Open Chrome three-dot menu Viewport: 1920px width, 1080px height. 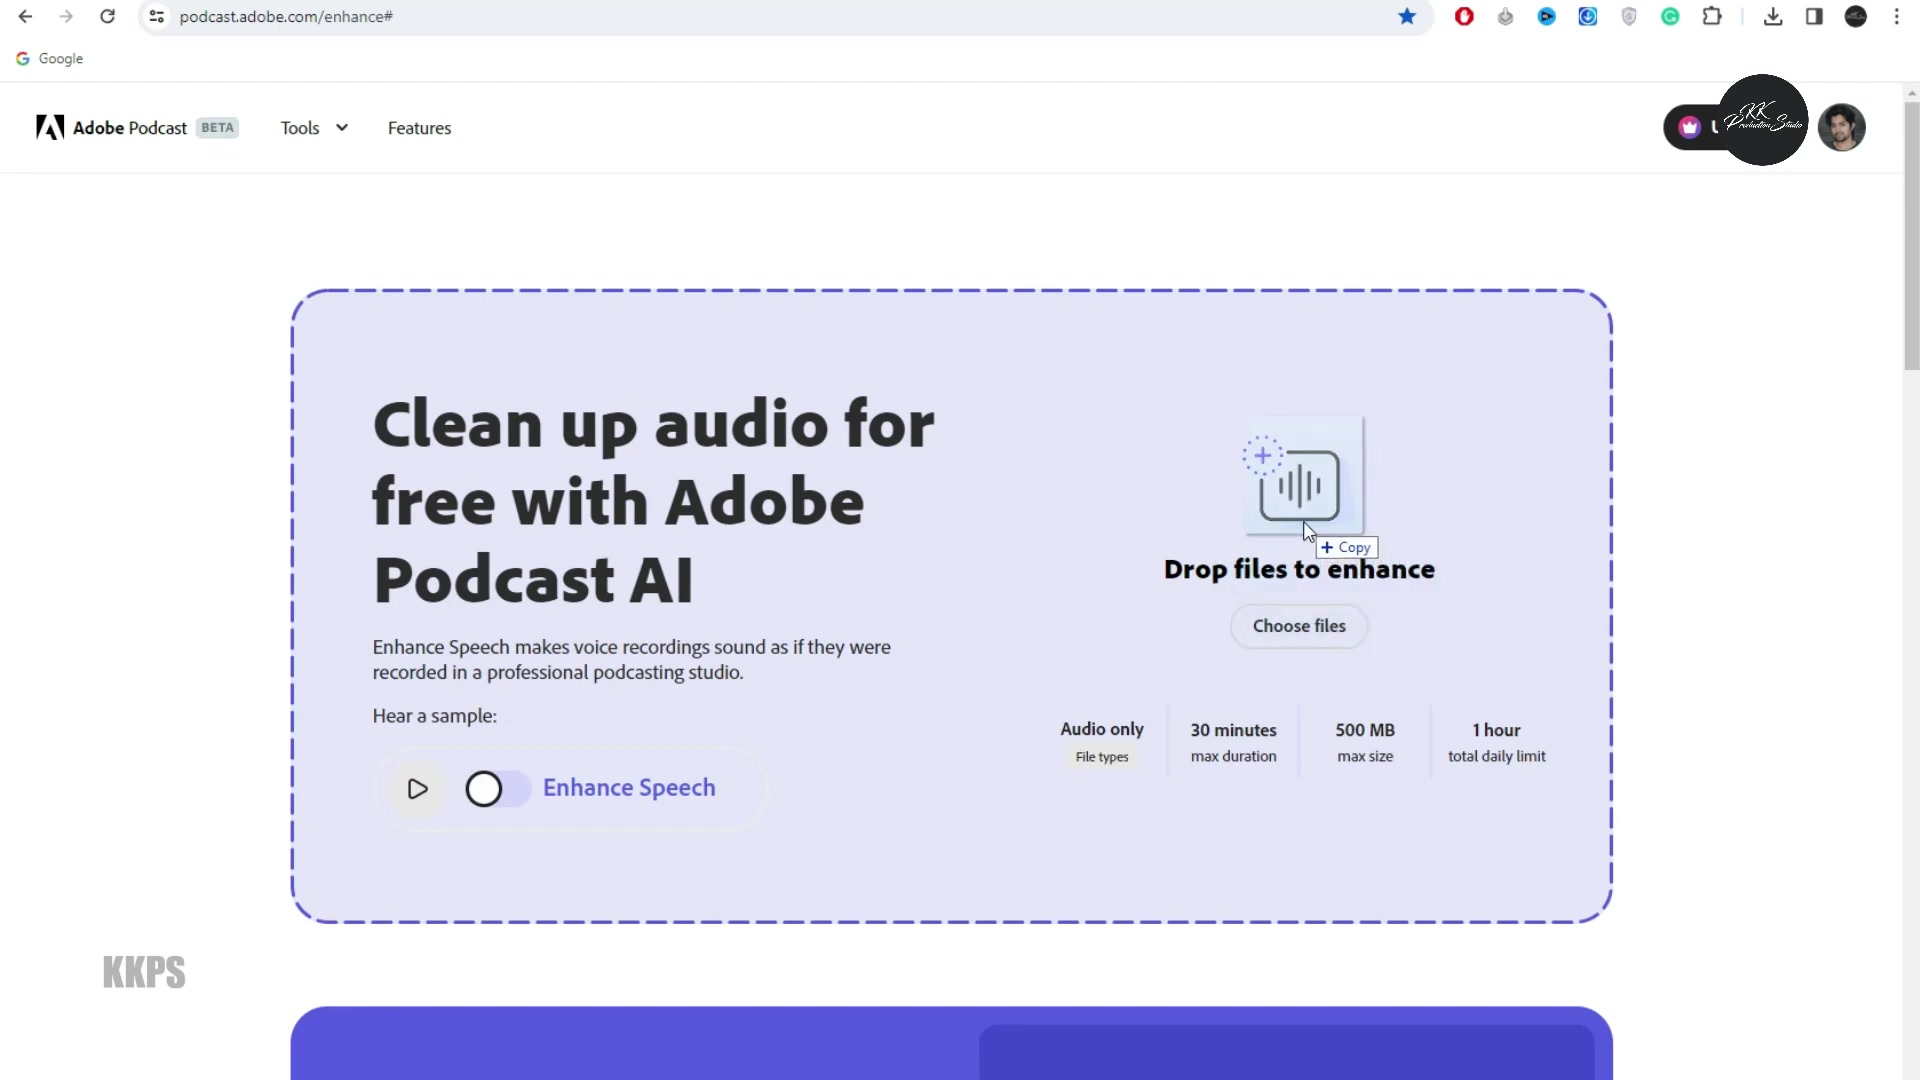(1896, 16)
